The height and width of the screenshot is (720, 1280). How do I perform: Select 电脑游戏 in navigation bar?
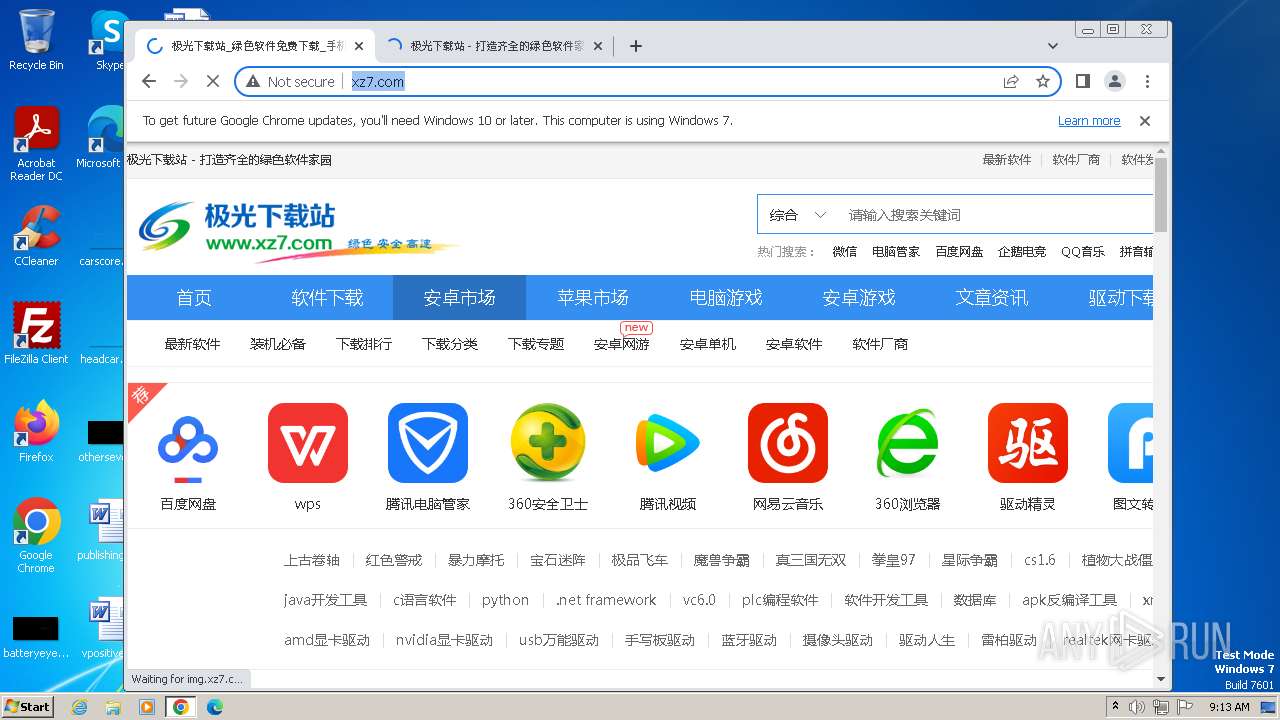[x=726, y=298]
